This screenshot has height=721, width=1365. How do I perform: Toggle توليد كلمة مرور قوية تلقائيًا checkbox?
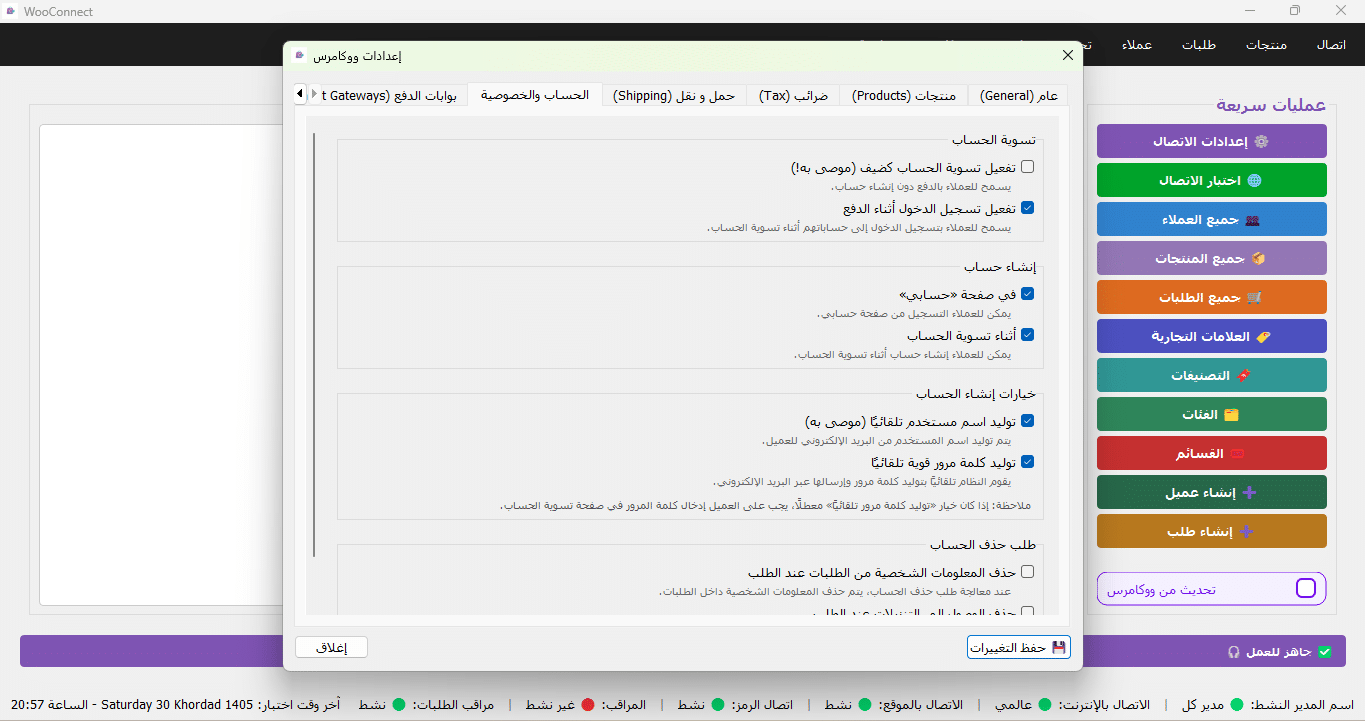coord(1027,462)
